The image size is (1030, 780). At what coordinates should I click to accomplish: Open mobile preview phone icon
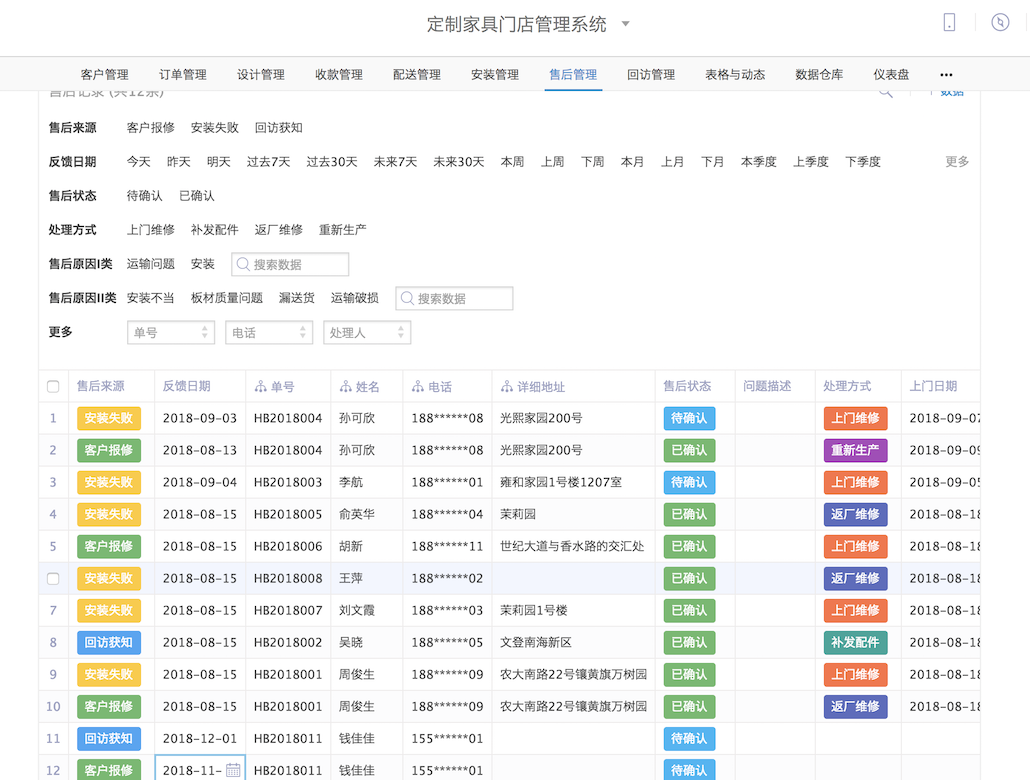949,22
